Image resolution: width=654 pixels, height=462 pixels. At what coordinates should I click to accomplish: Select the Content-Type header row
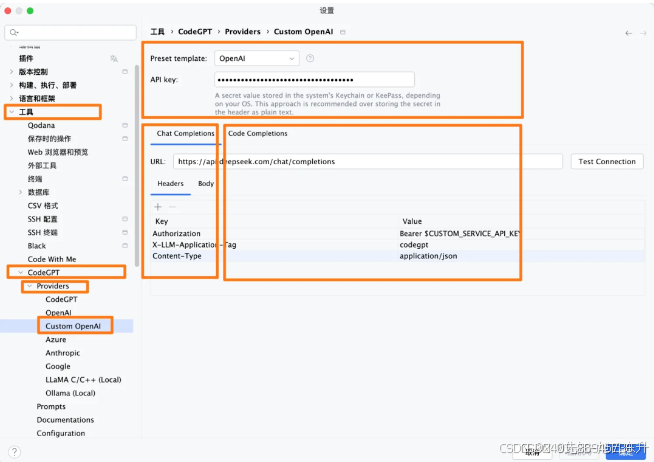(x=398, y=256)
